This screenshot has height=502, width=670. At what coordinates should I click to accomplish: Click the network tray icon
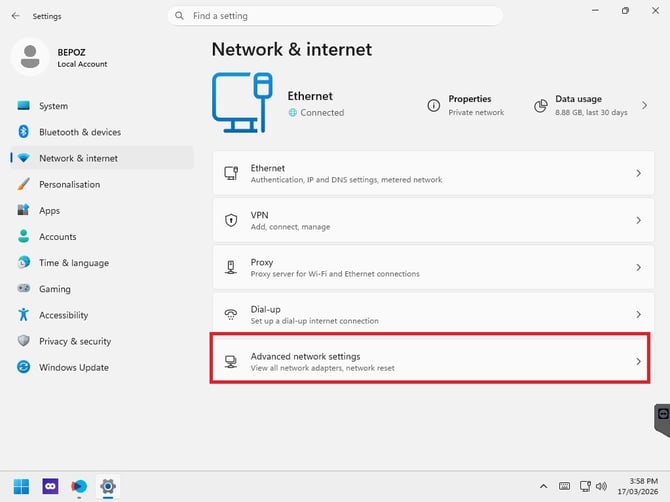tap(585, 486)
